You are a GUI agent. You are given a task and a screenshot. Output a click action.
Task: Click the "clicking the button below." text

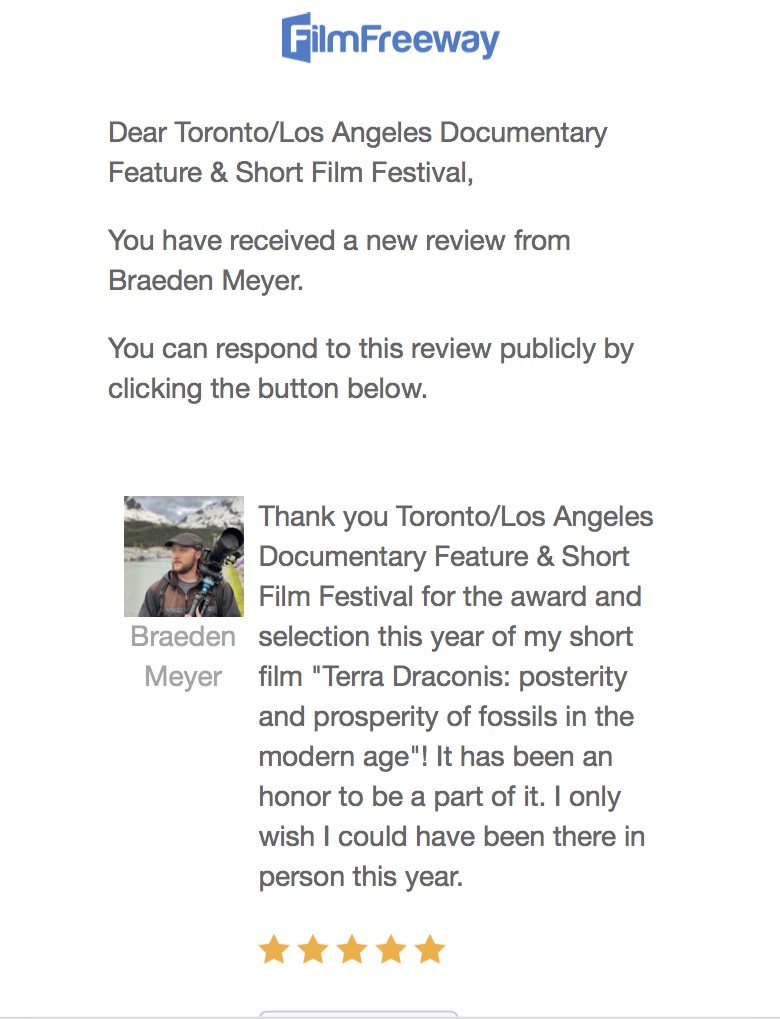pyautogui.click(x=267, y=389)
